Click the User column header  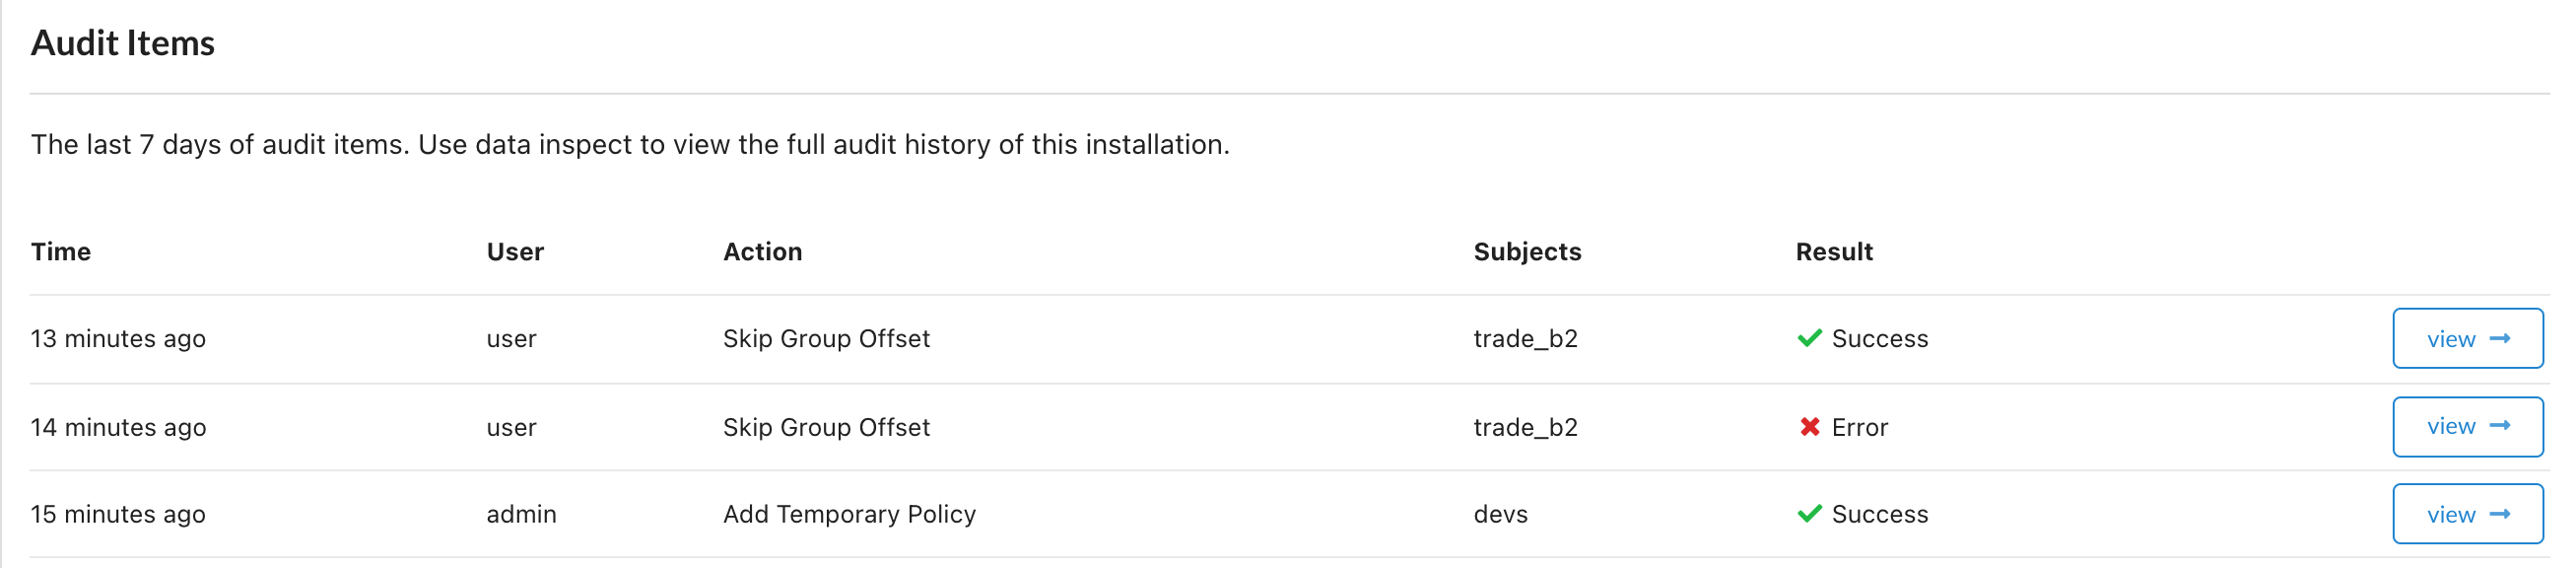(x=515, y=252)
